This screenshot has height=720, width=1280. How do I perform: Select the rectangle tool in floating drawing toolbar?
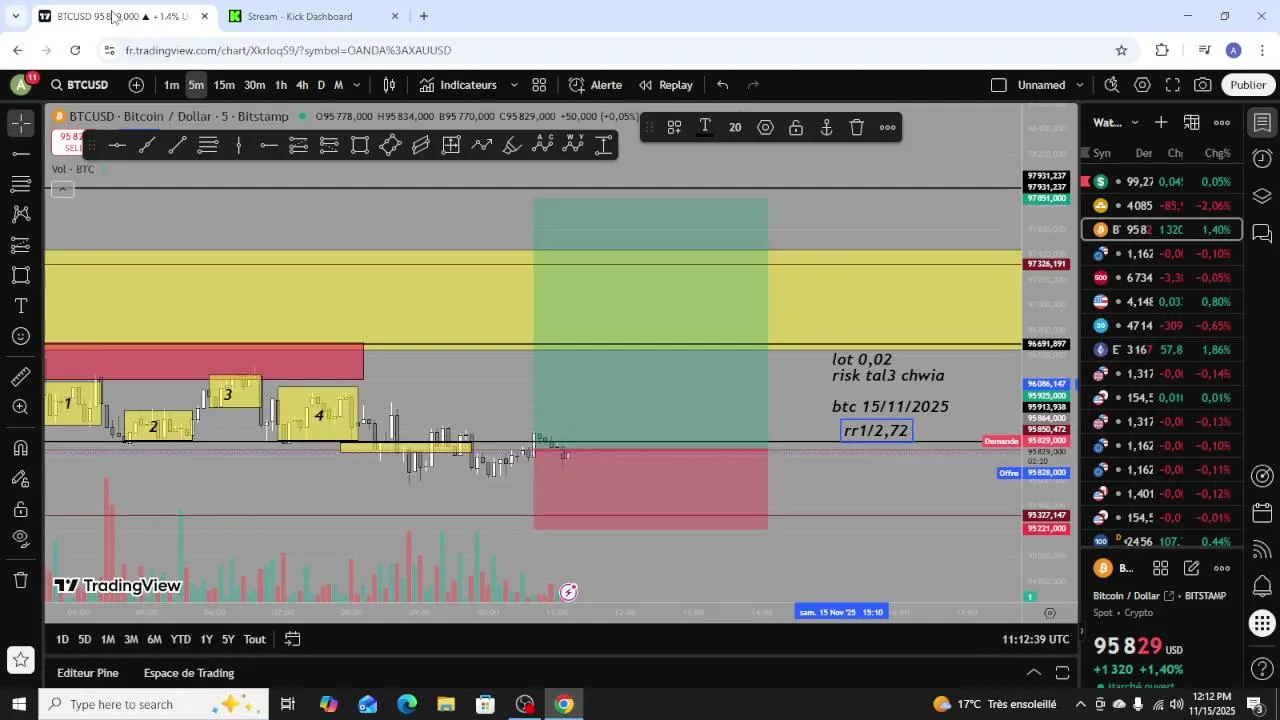pyautogui.click(x=360, y=145)
